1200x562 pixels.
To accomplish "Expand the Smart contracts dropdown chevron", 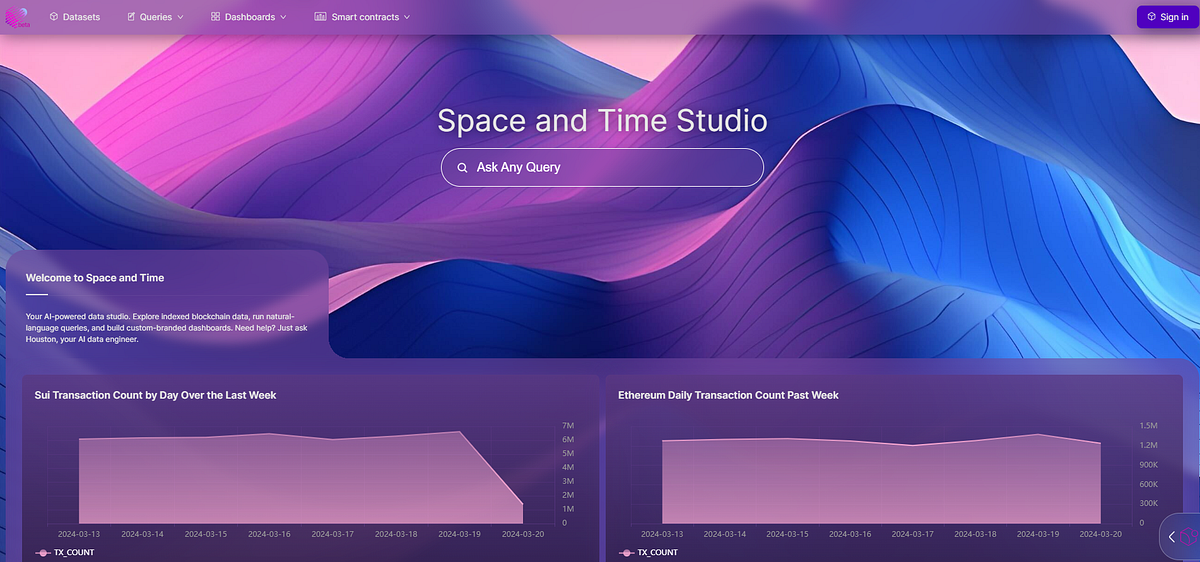I will [406, 17].
